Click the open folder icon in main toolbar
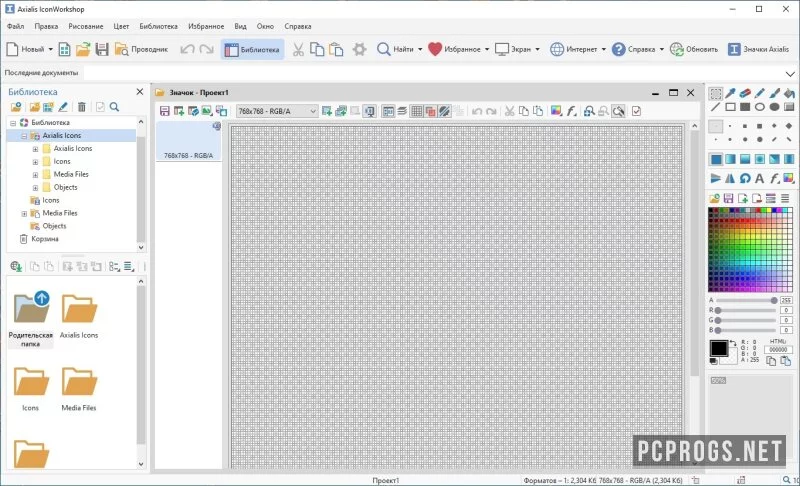The image size is (800, 486). [83, 49]
